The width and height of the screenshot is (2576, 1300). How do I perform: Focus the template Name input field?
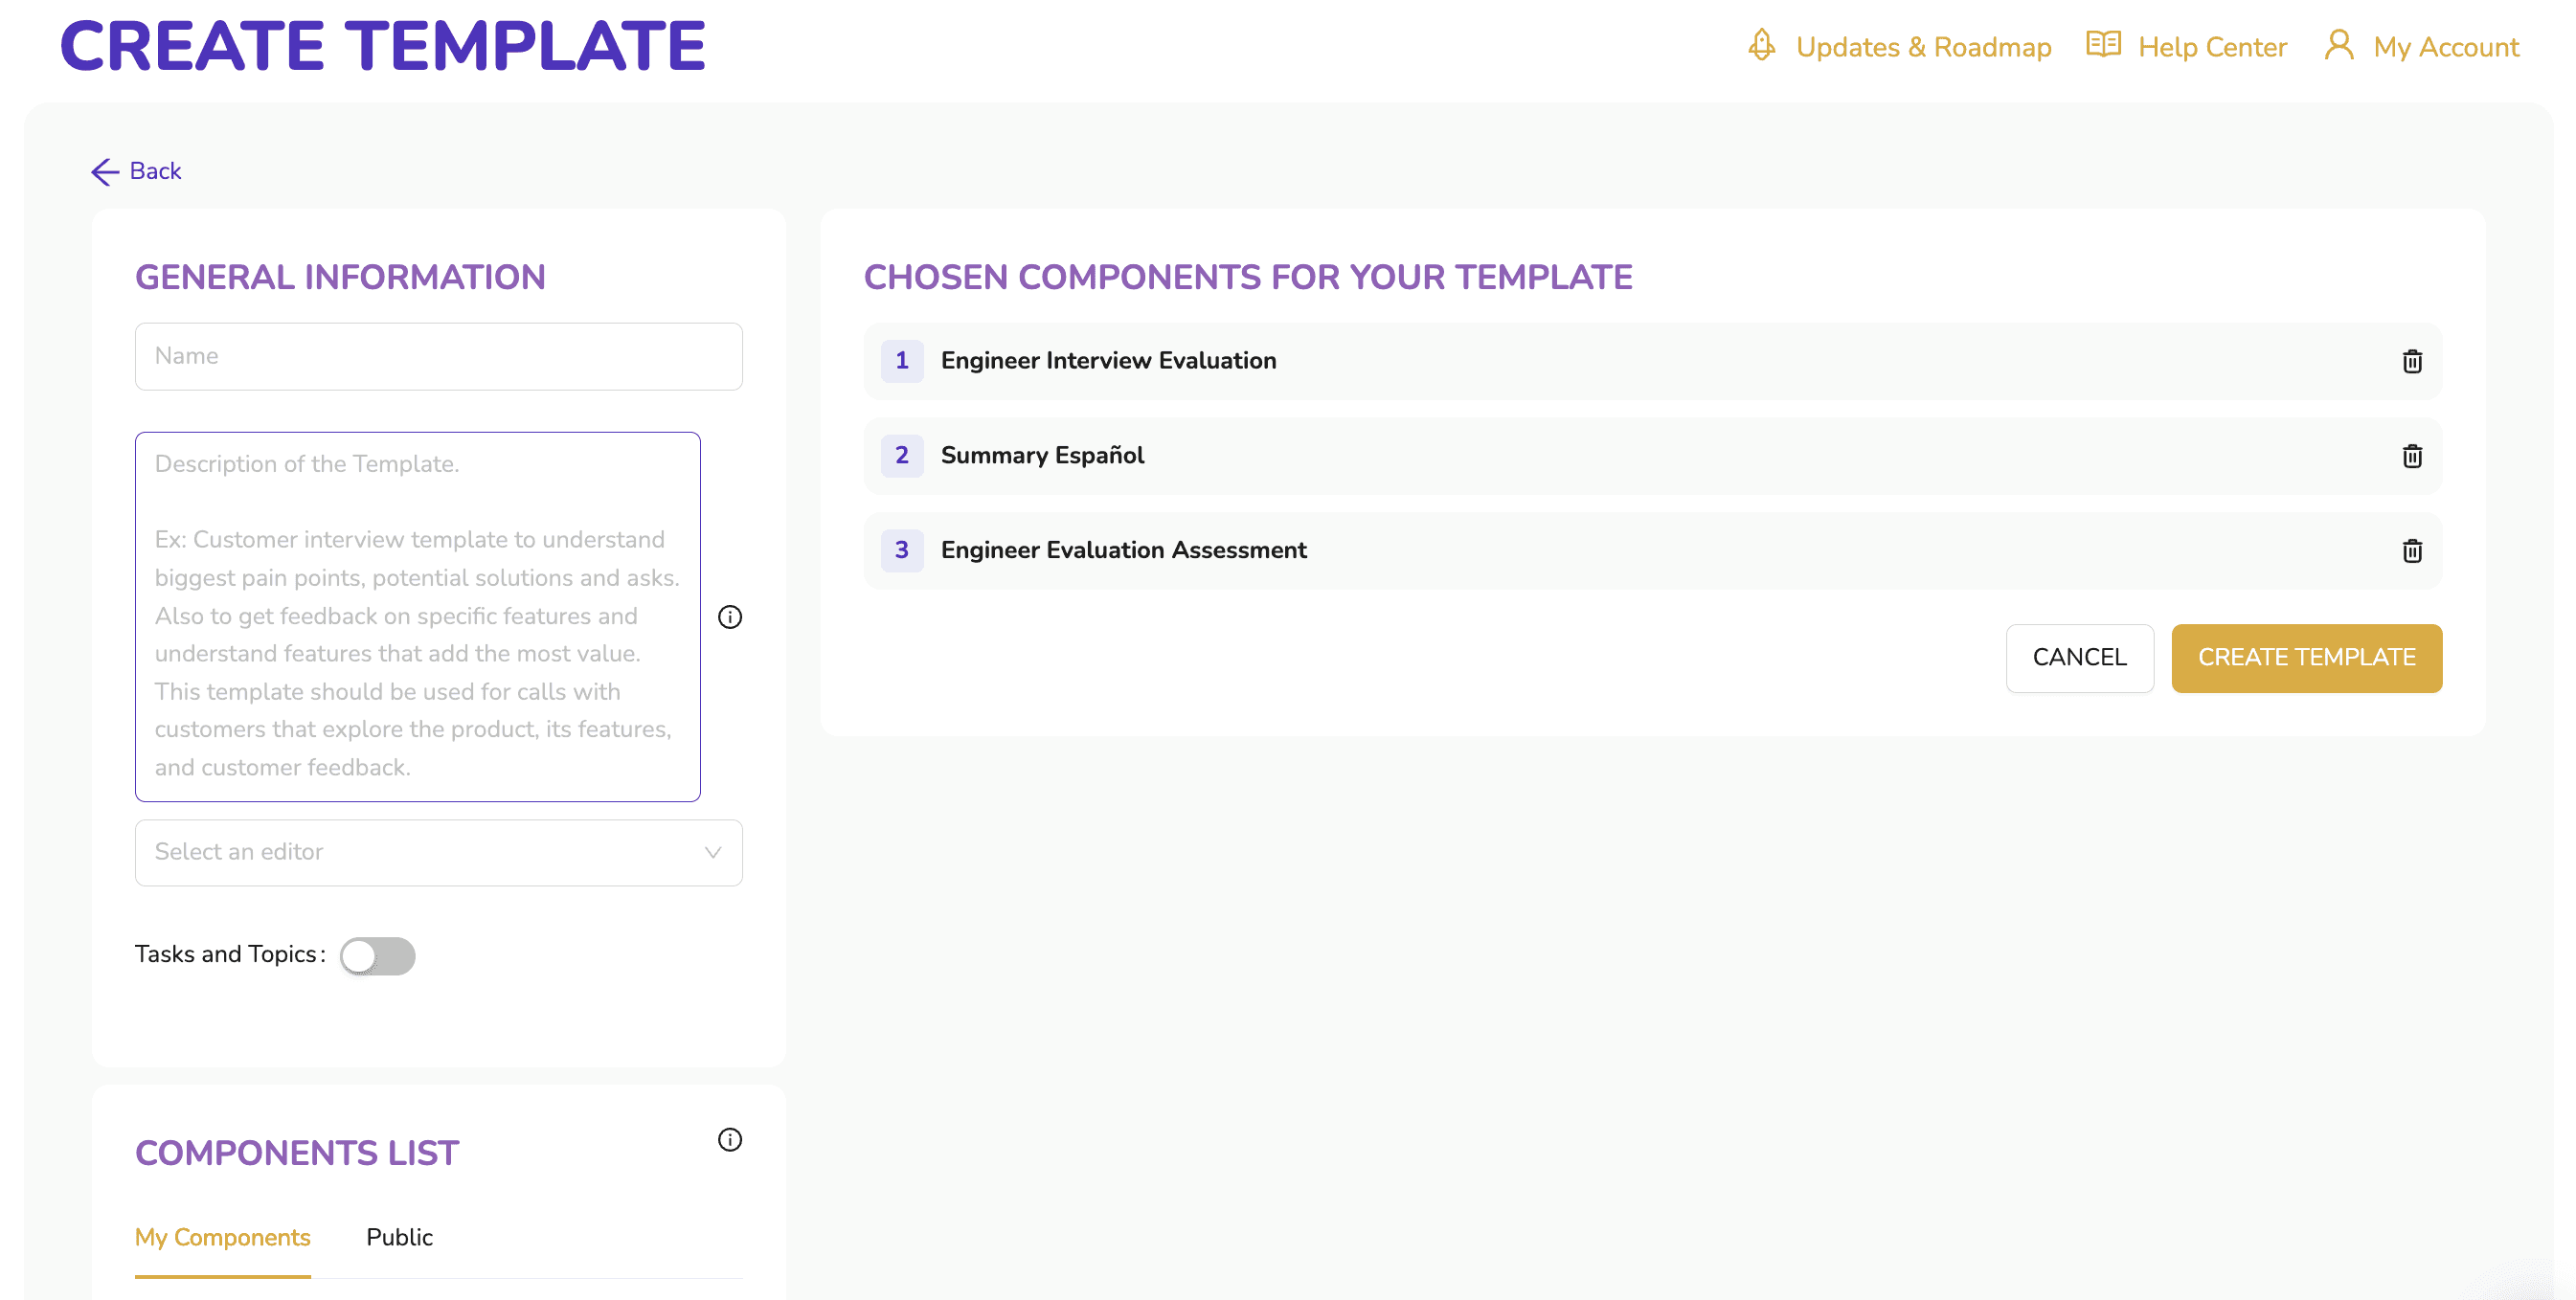coord(439,356)
